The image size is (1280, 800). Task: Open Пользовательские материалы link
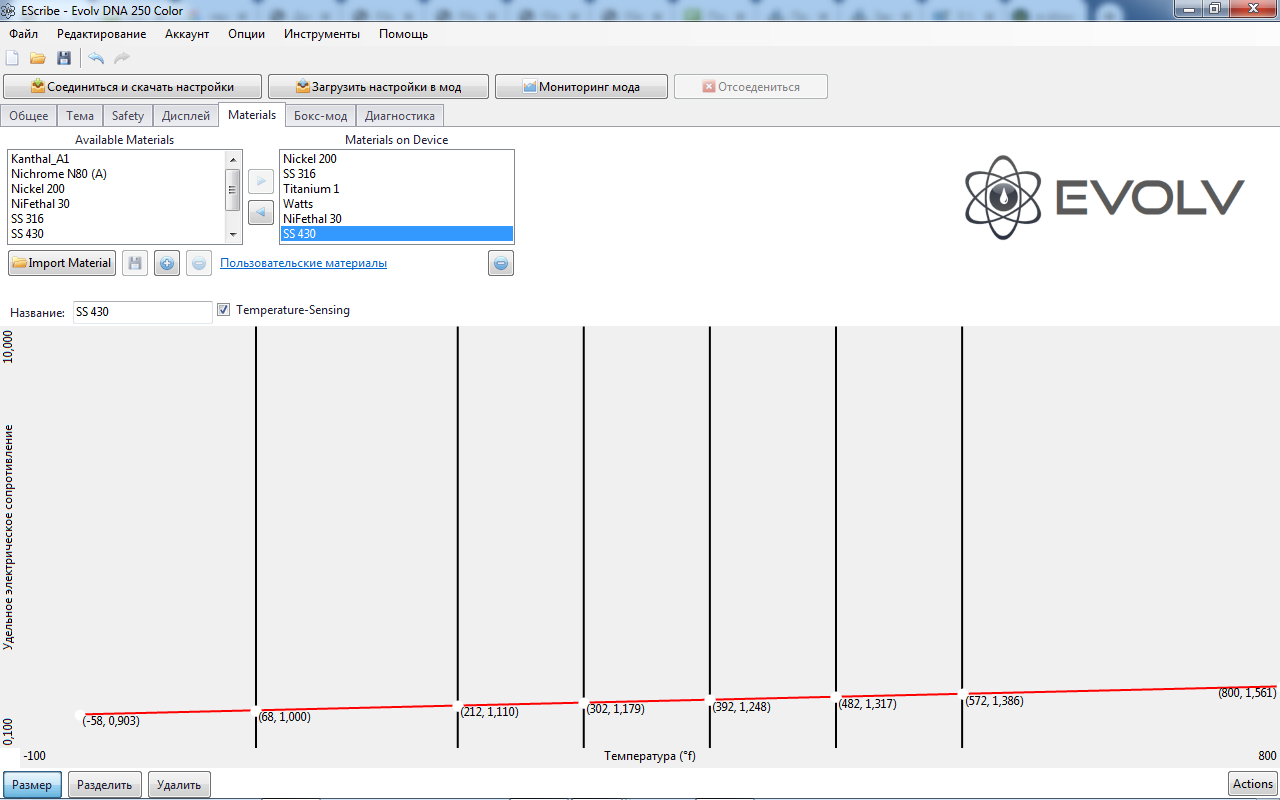click(303, 263)
